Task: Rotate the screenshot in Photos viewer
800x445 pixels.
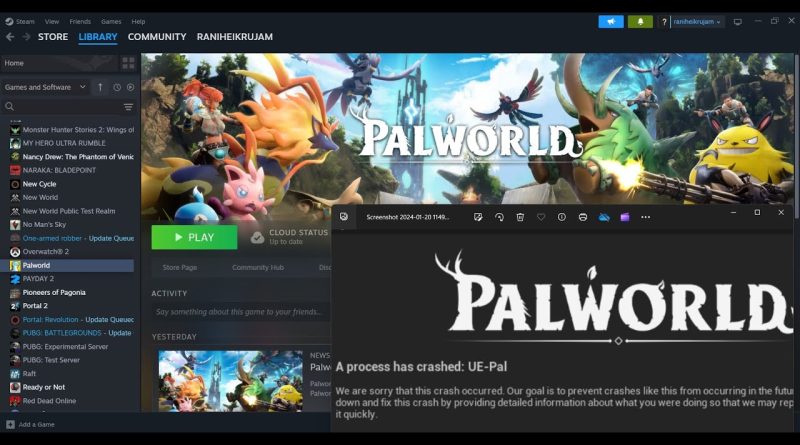Action: pyautogui.click(x=499, y=217)
